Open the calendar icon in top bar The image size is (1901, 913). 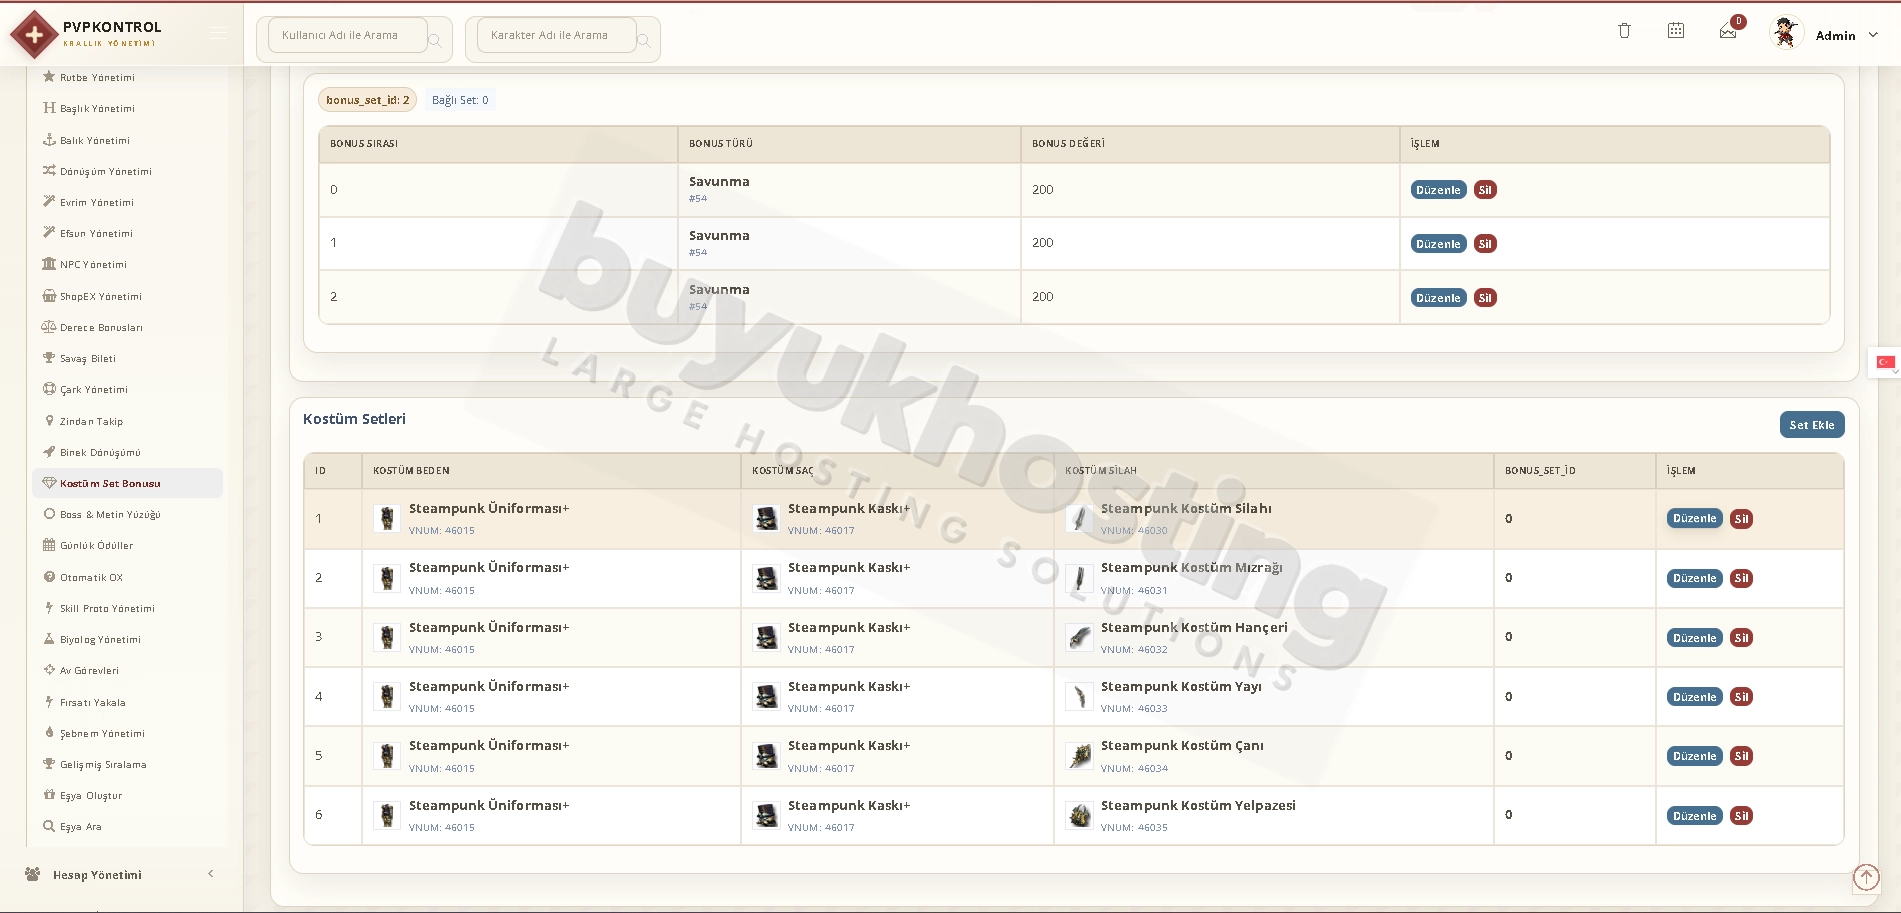click(1676, 31)
